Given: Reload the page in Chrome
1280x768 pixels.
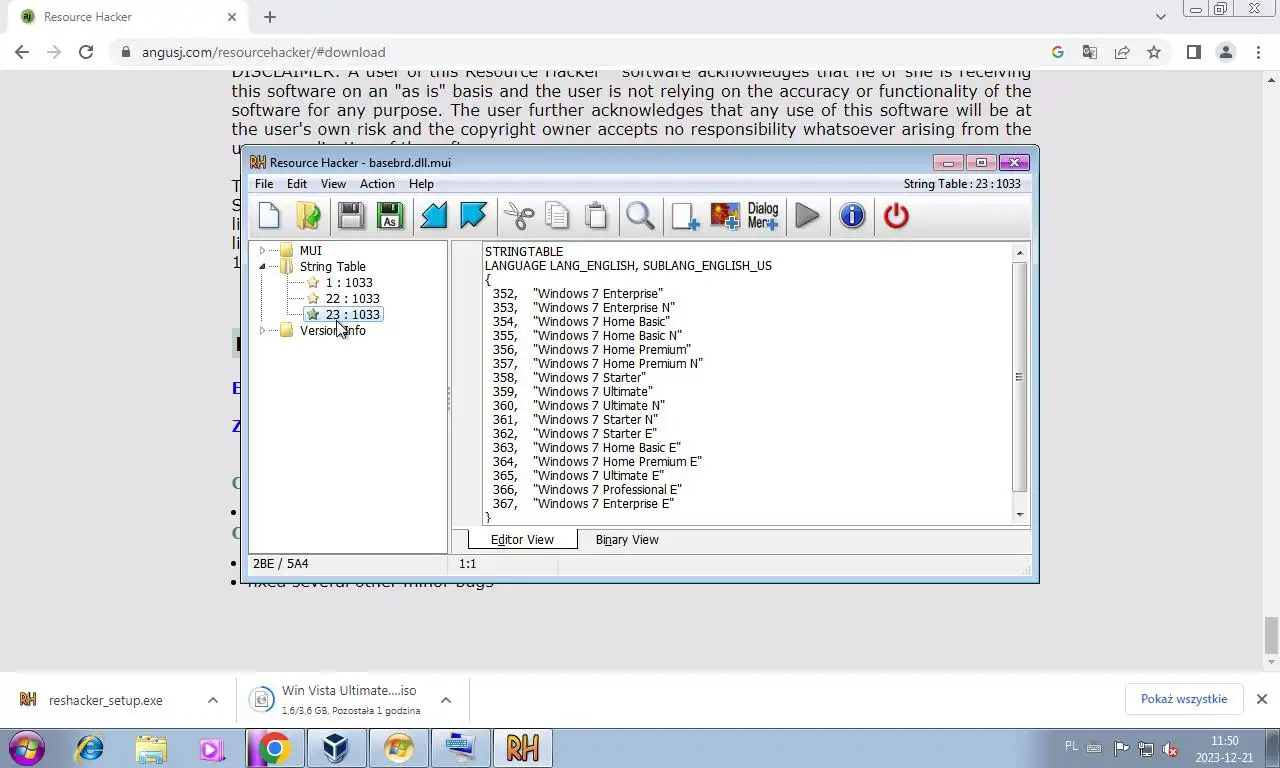Looking at the screenshot, I should (x=86, y=52).
